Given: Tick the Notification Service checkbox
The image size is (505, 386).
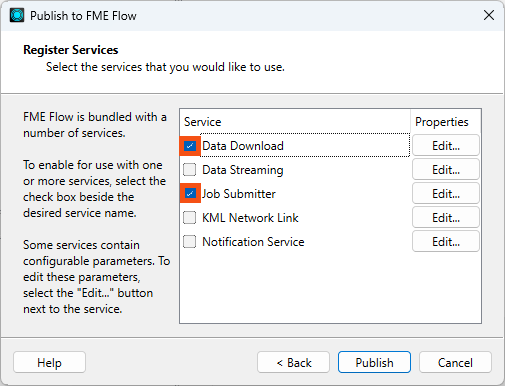Looking at the screenshot, I should point(190,242).
